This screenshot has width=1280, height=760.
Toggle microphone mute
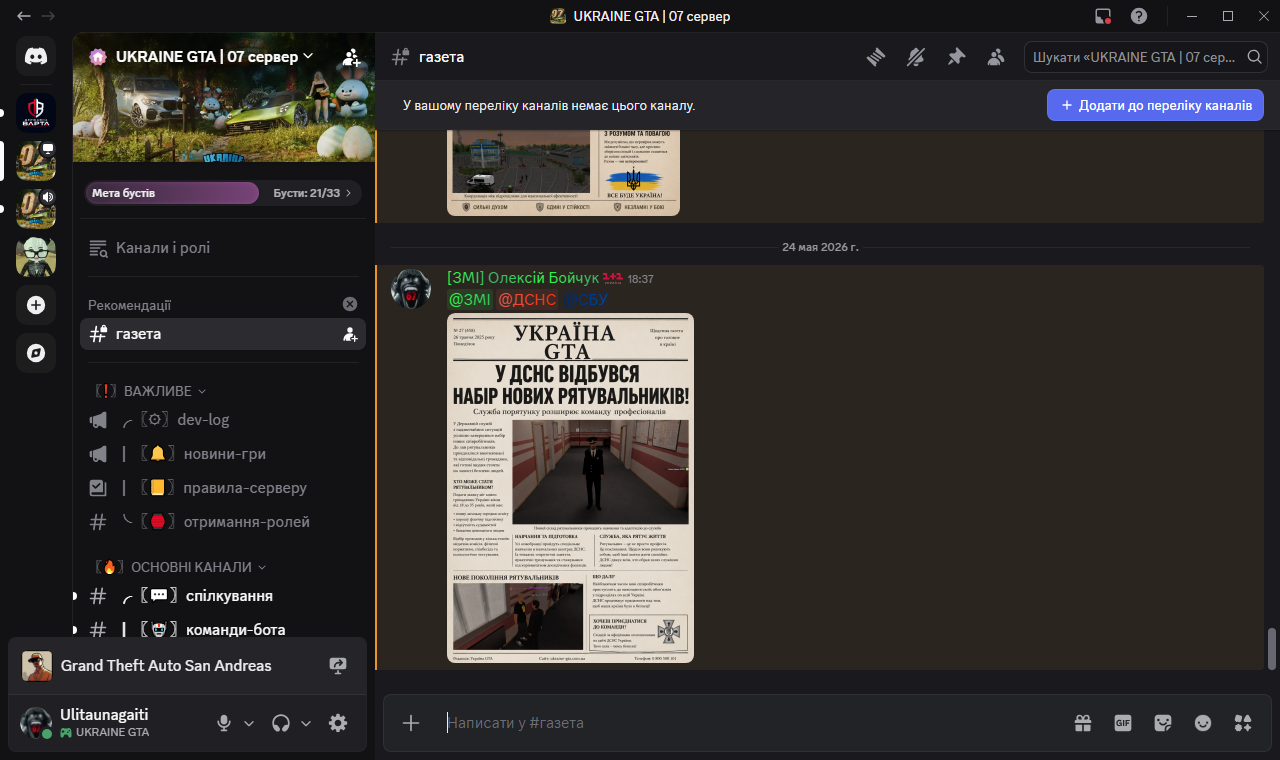[225, 723]
